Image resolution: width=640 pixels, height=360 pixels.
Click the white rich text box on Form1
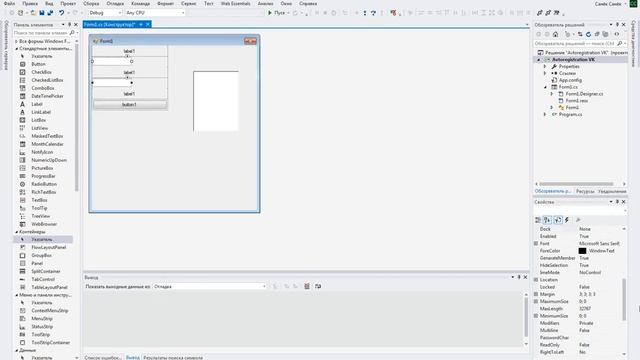[x=216, y=101]
